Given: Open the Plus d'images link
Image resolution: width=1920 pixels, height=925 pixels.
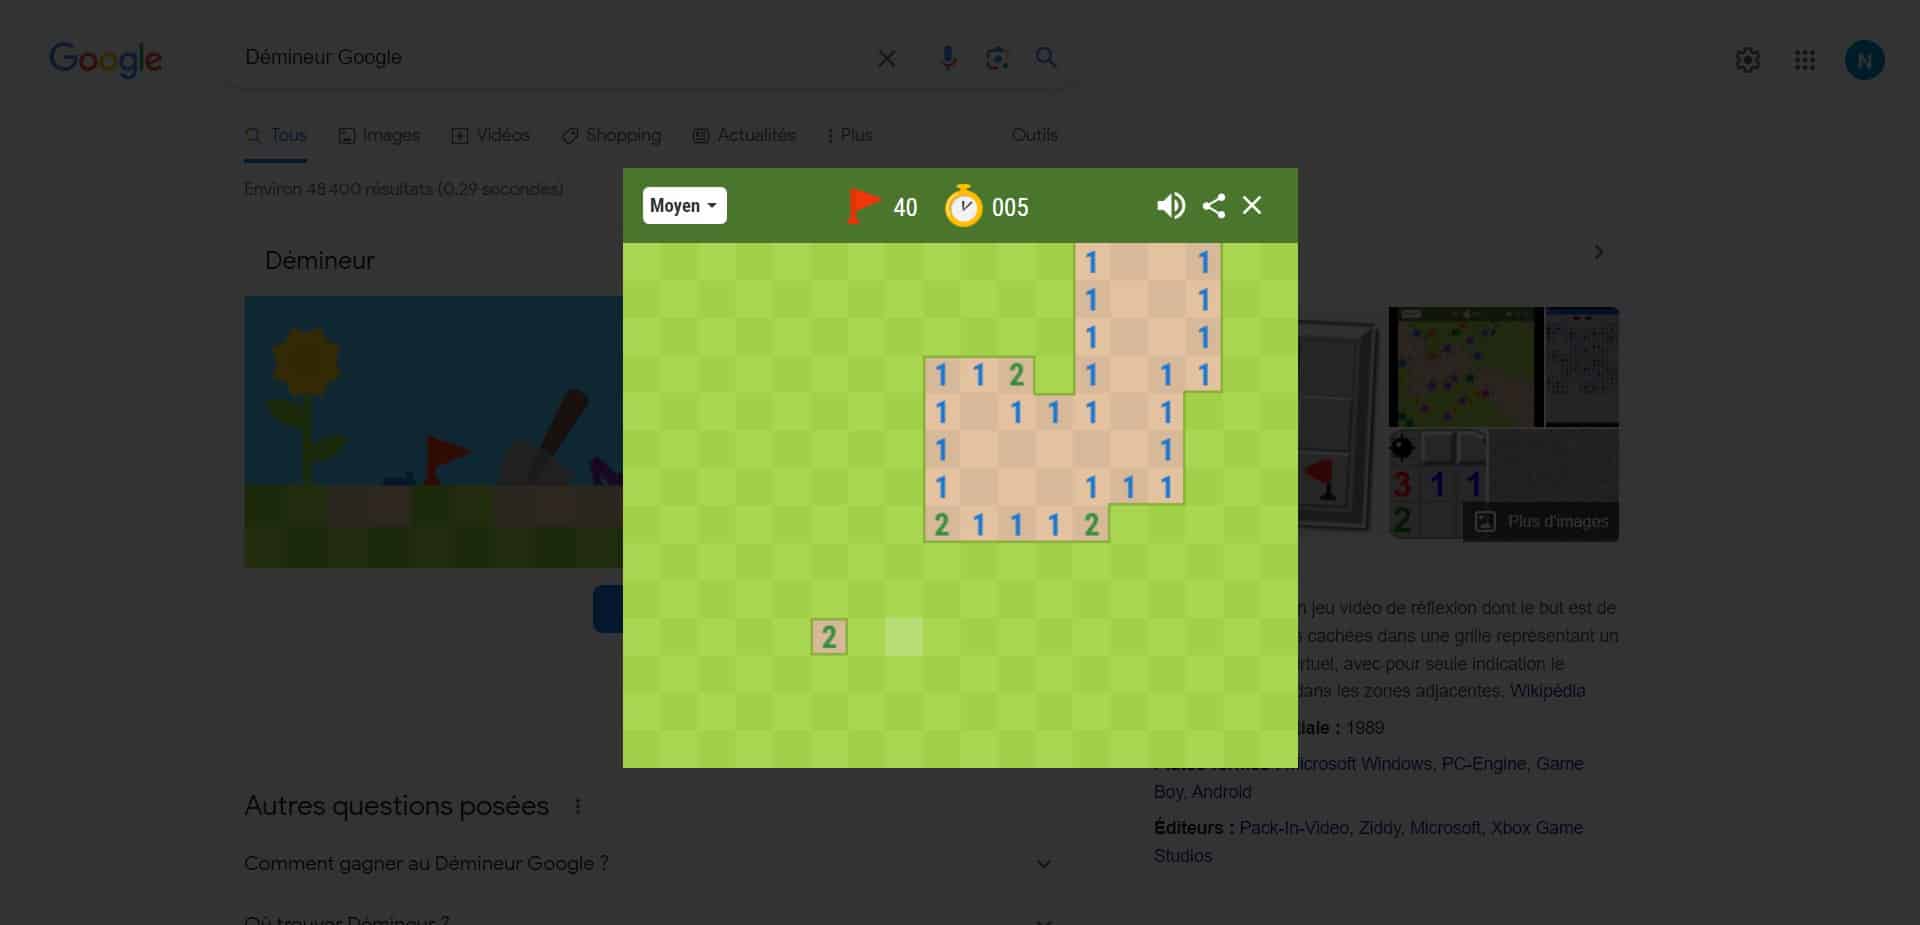Looking at the screenshot, I should pos(1543,522).
